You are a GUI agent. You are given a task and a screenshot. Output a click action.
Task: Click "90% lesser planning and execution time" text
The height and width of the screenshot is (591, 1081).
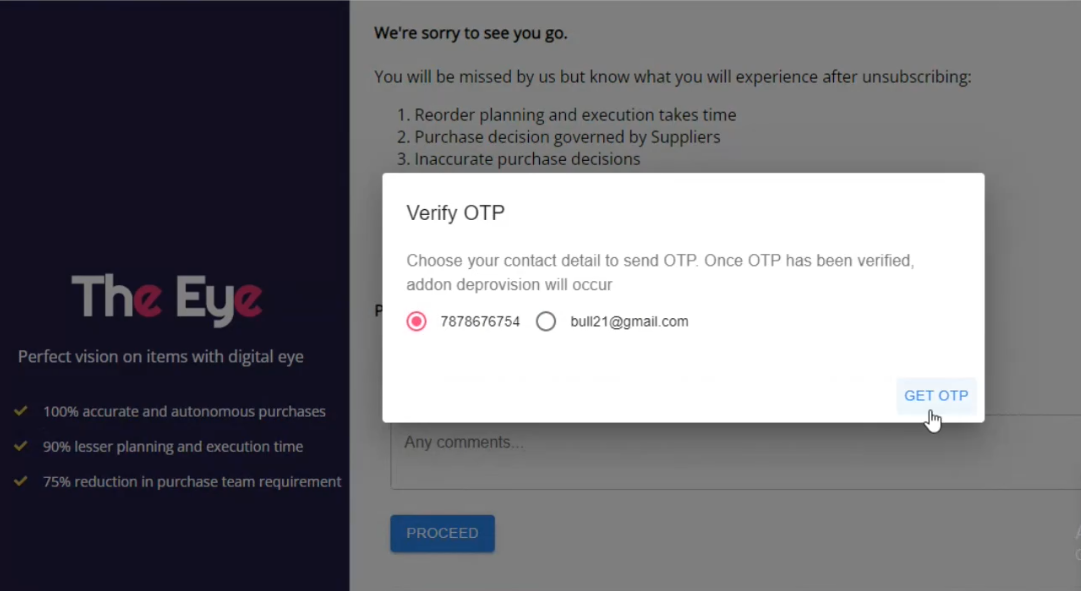coord(173,446)
